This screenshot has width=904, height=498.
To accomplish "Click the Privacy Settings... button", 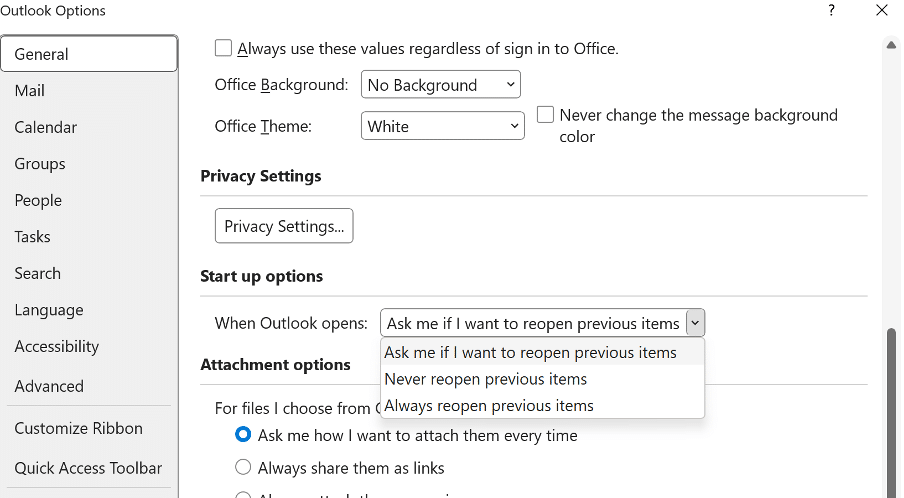I will (x=284, y=226).
